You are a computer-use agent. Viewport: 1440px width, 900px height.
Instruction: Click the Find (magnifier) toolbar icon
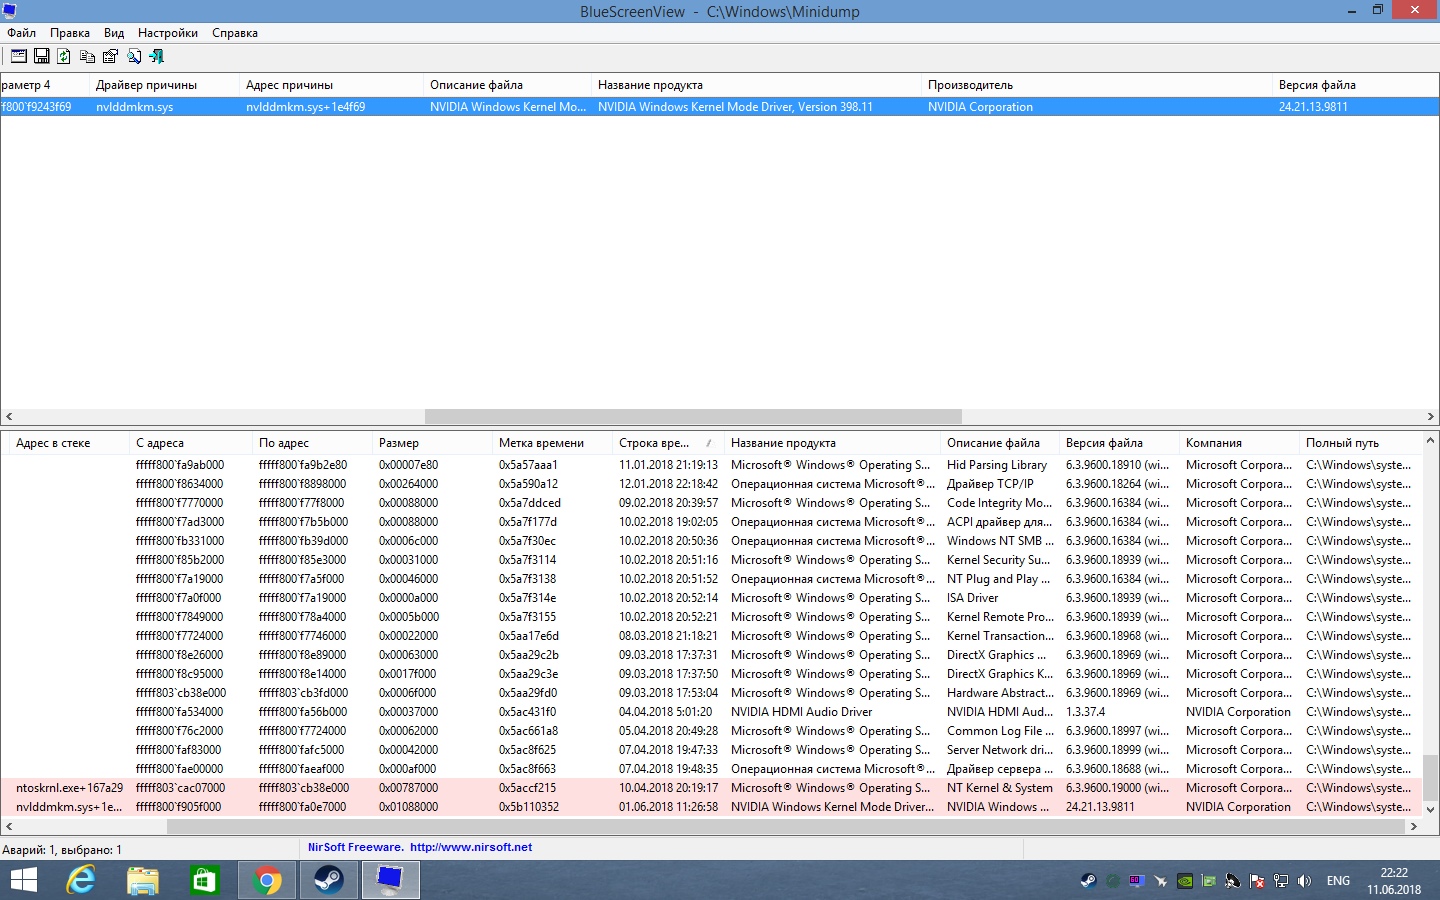tap(134, 56)
